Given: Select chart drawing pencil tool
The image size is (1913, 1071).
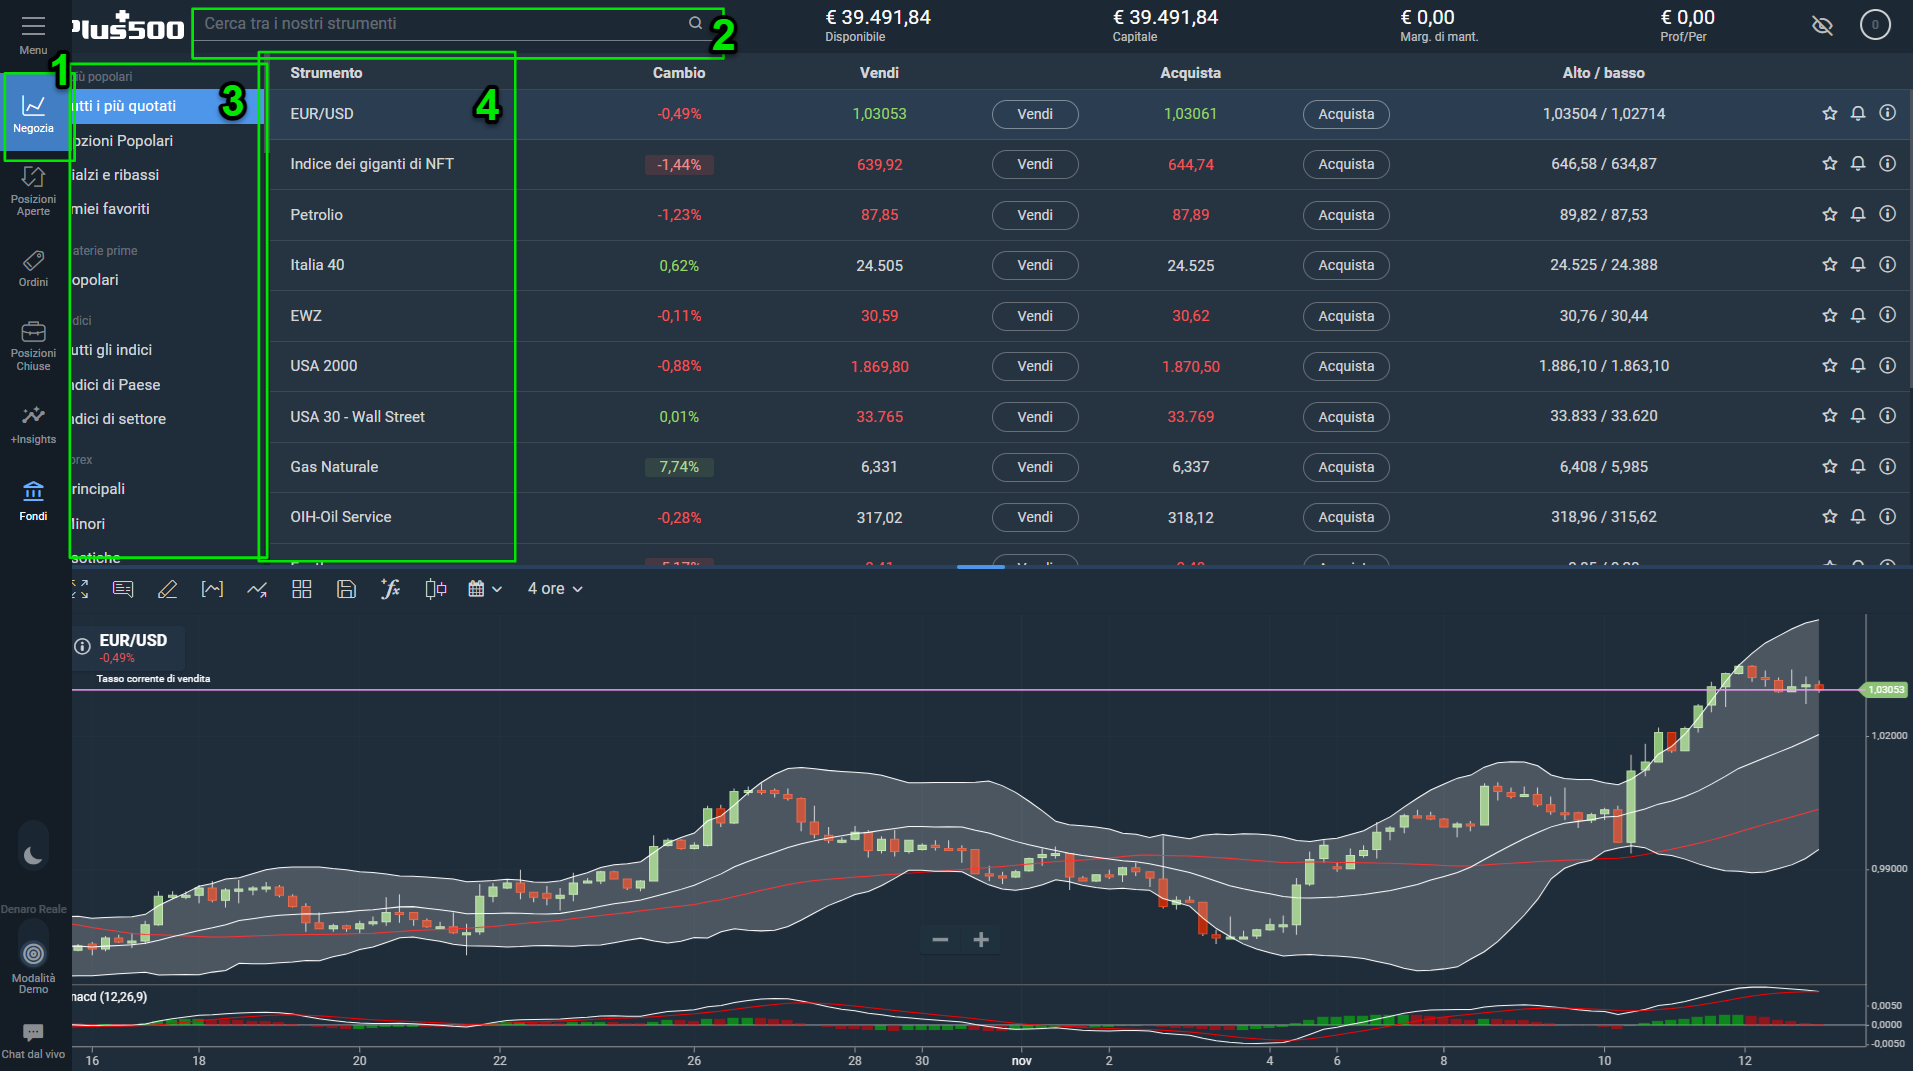Looking at the screenshot, I should tap(167, 589).
